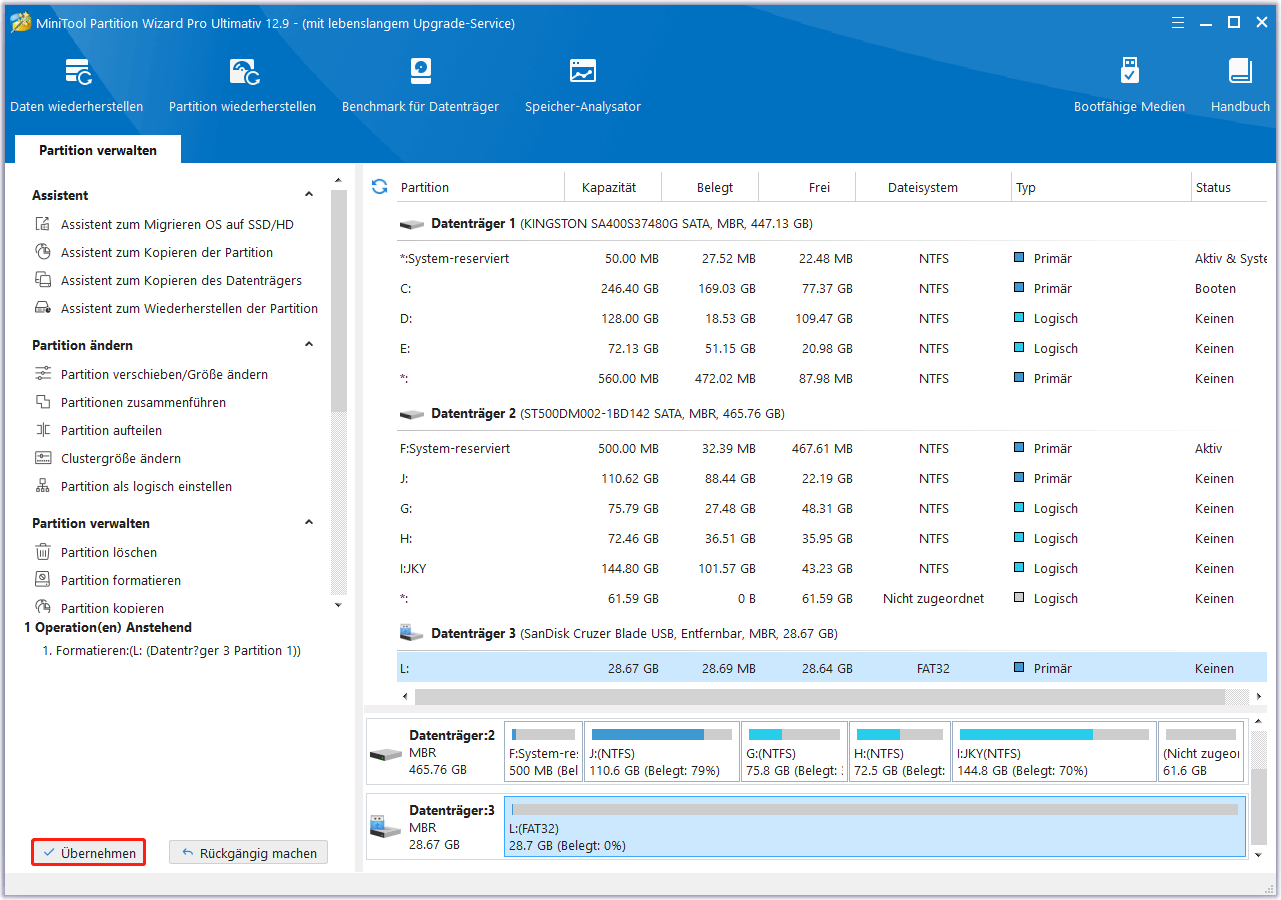Sort by Kapazität column header

[609, 188]
